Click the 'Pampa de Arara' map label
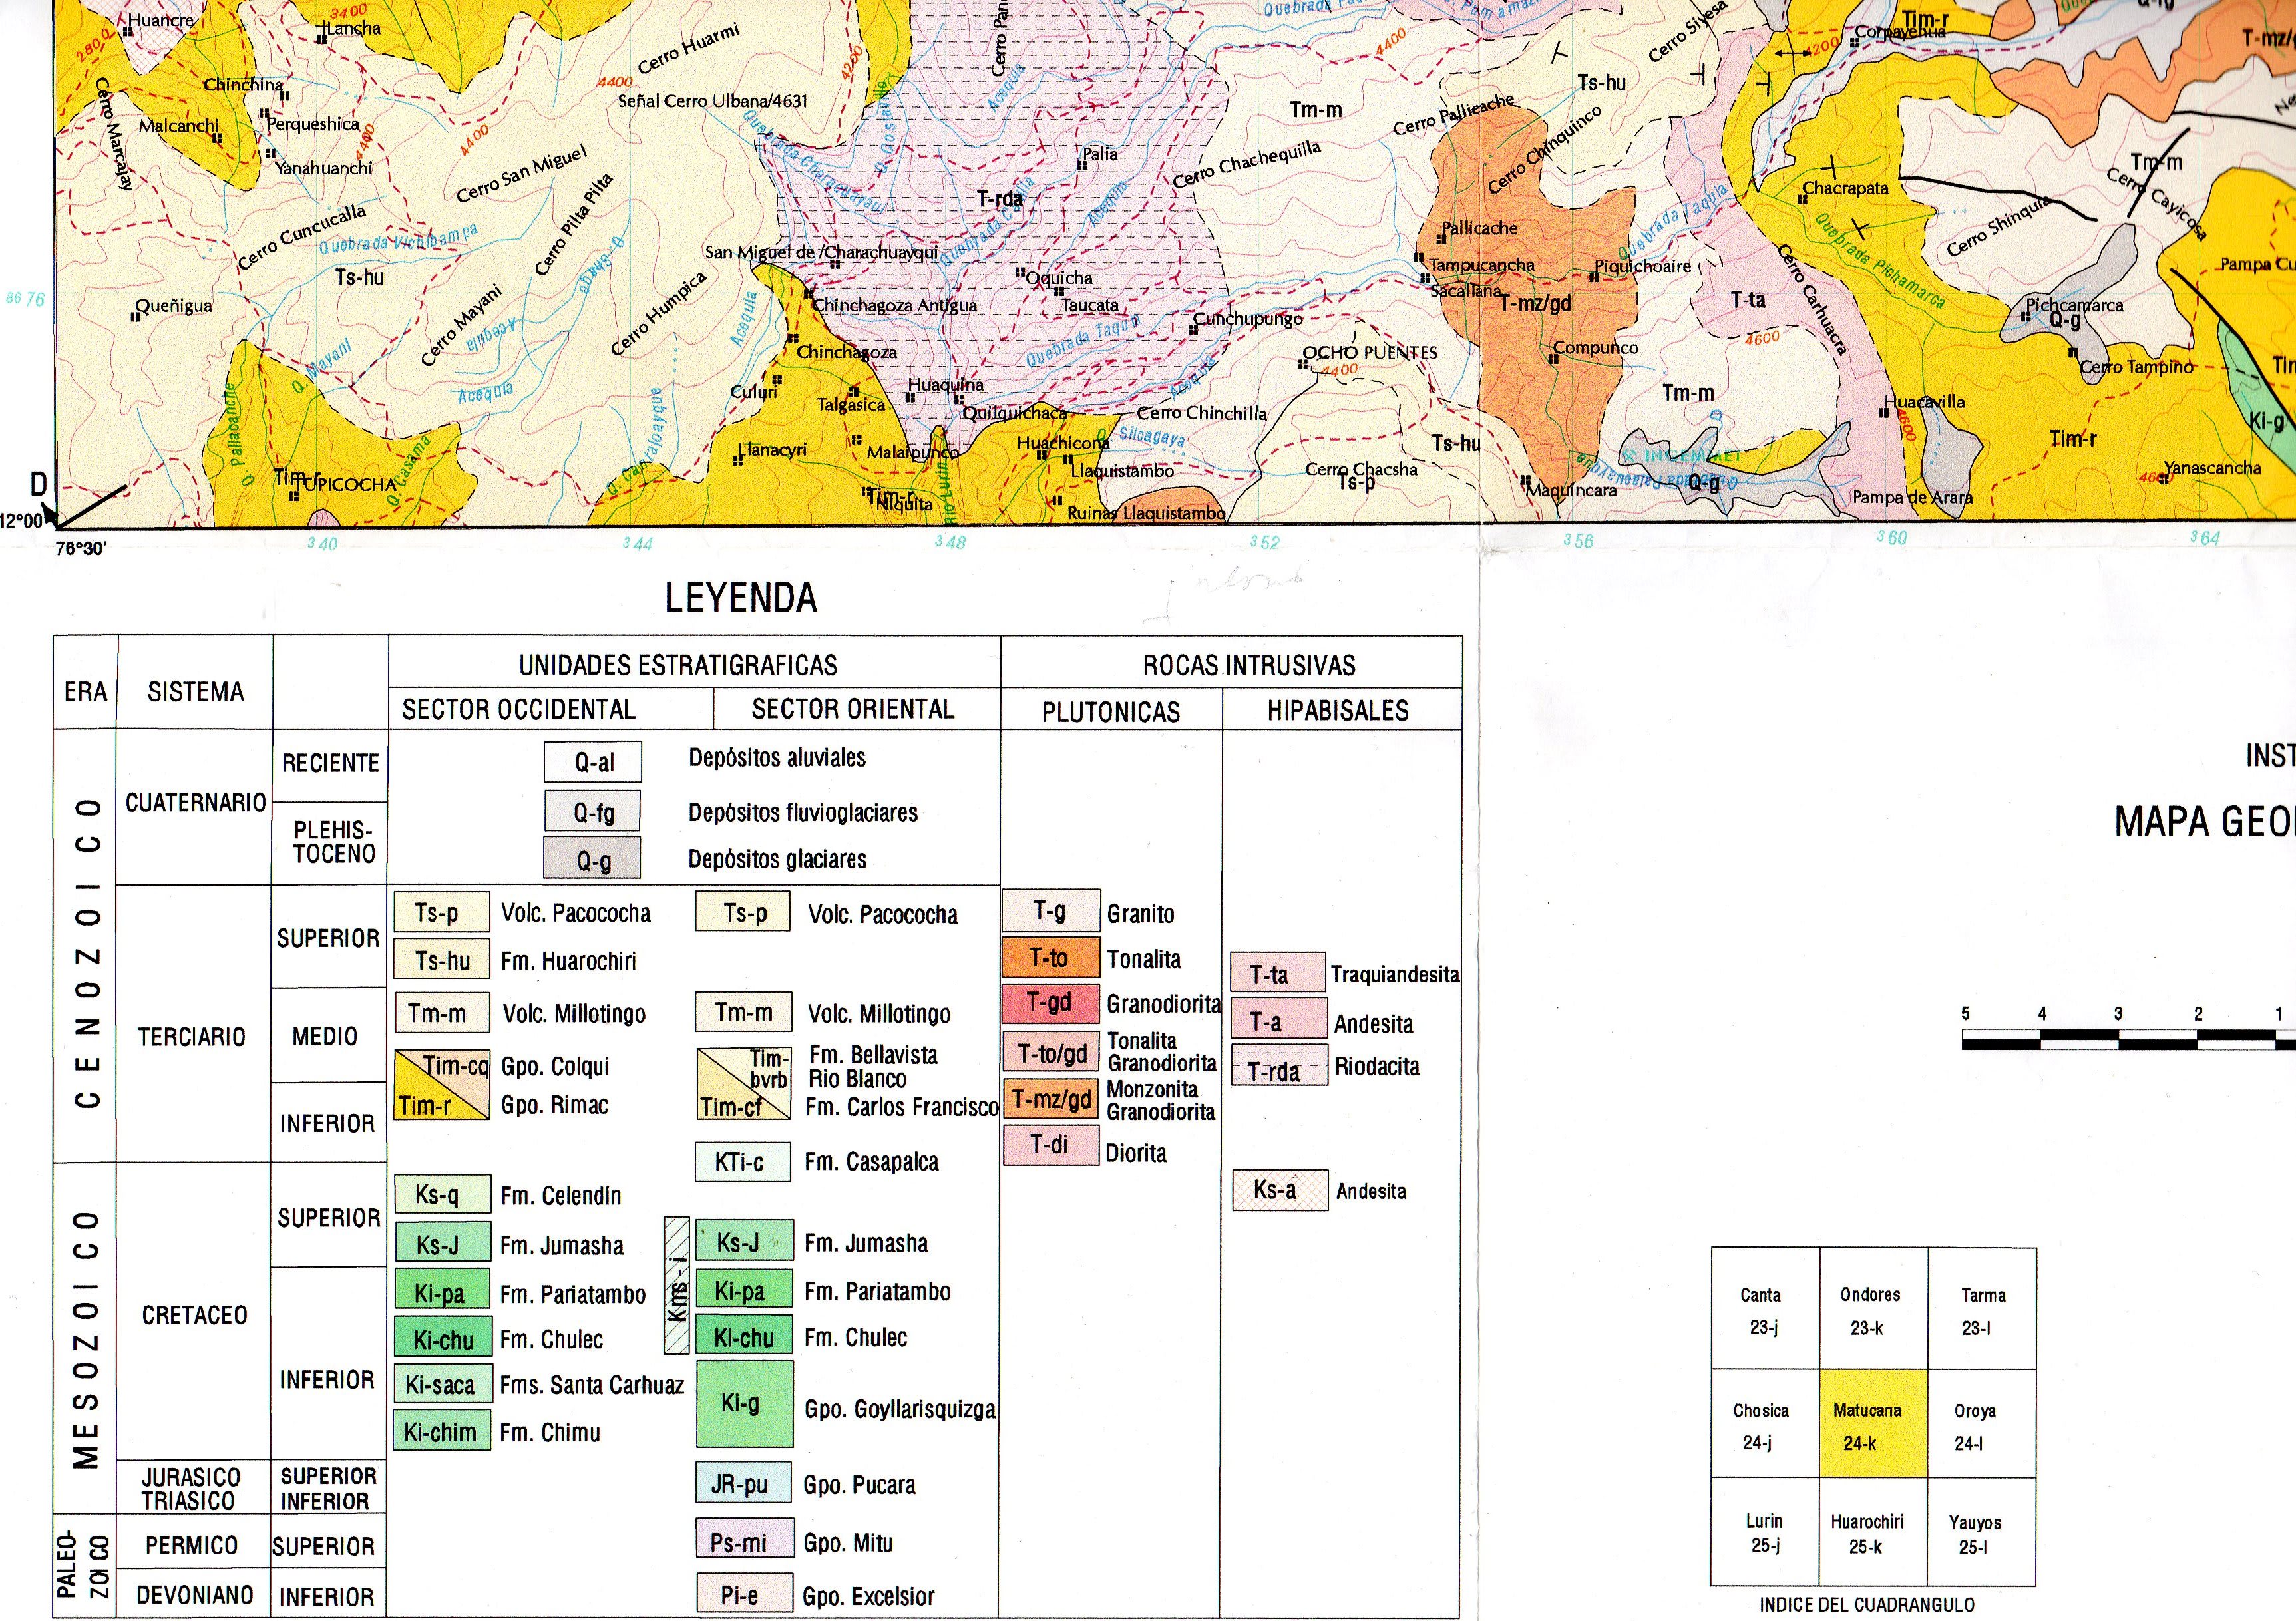The height and width of the screenshot is (1621, 2296). click(1912, 497)
